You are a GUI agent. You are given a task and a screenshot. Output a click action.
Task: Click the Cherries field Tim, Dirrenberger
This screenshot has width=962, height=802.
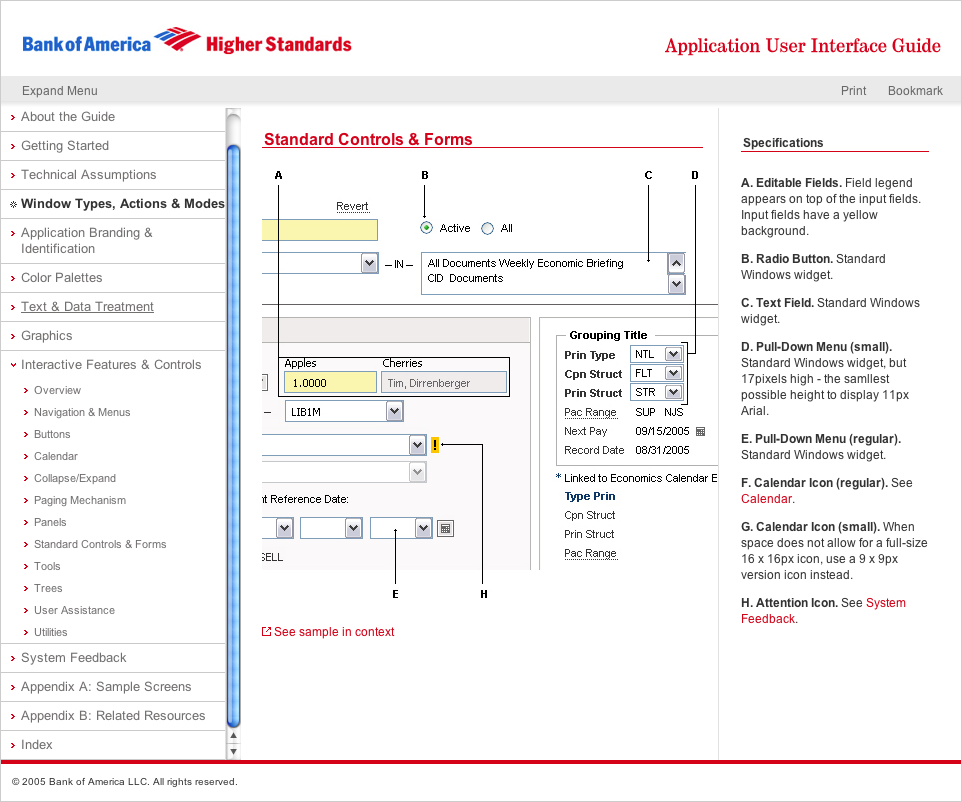coord(444,382)
